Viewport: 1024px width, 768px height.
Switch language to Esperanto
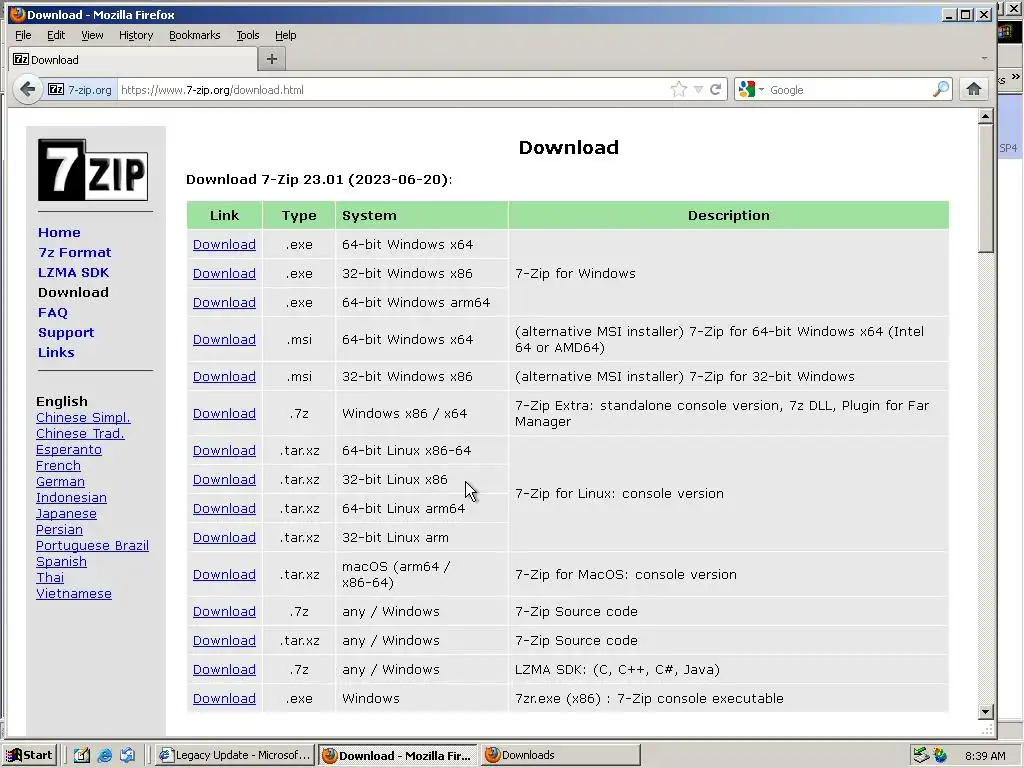[69, 450]
